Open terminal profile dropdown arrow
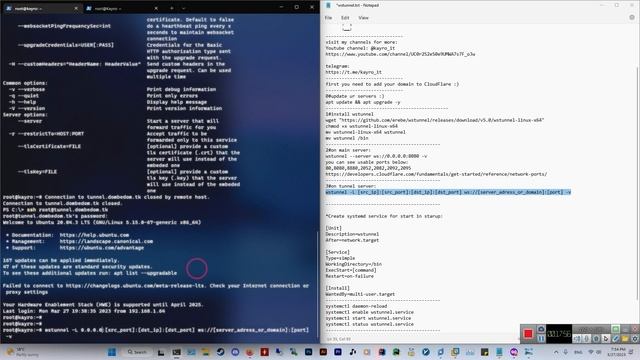Image resolution: width=640 pixels, height=360 pixels. click(183, 8)
